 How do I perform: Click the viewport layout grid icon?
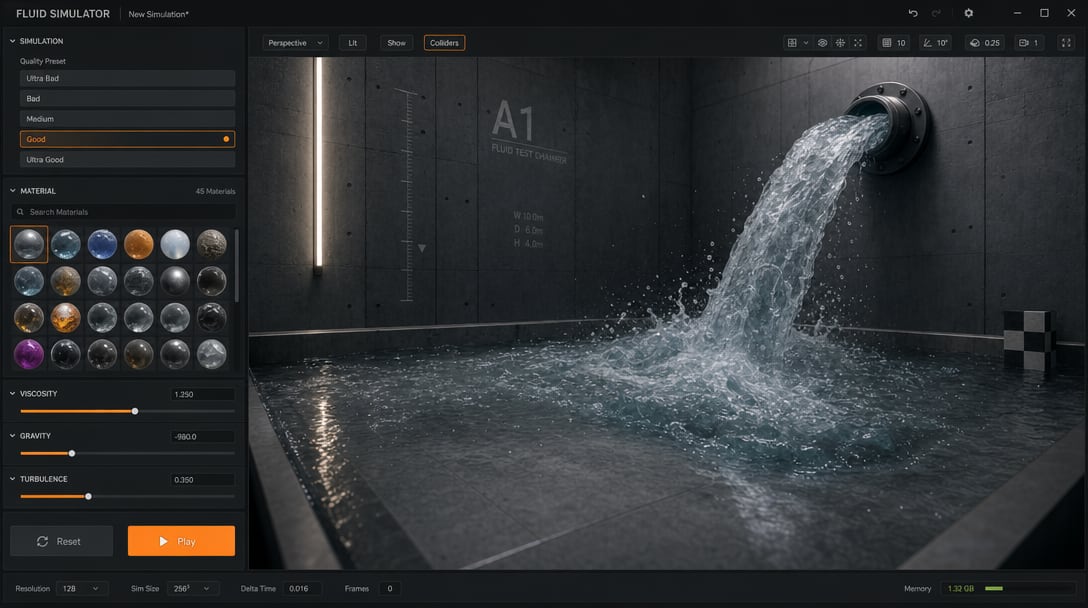coord(792,43)
